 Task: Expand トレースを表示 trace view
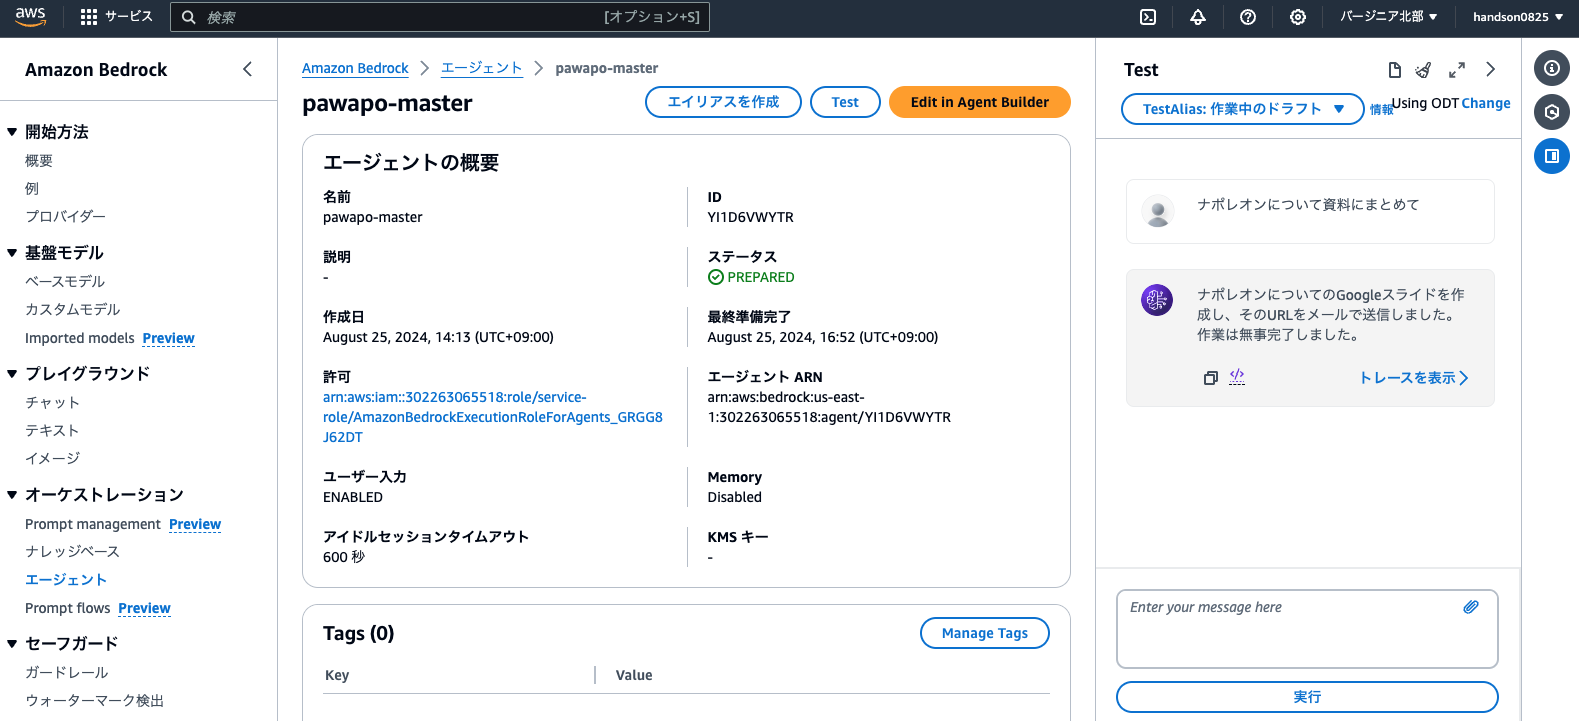pos(1413,378)
